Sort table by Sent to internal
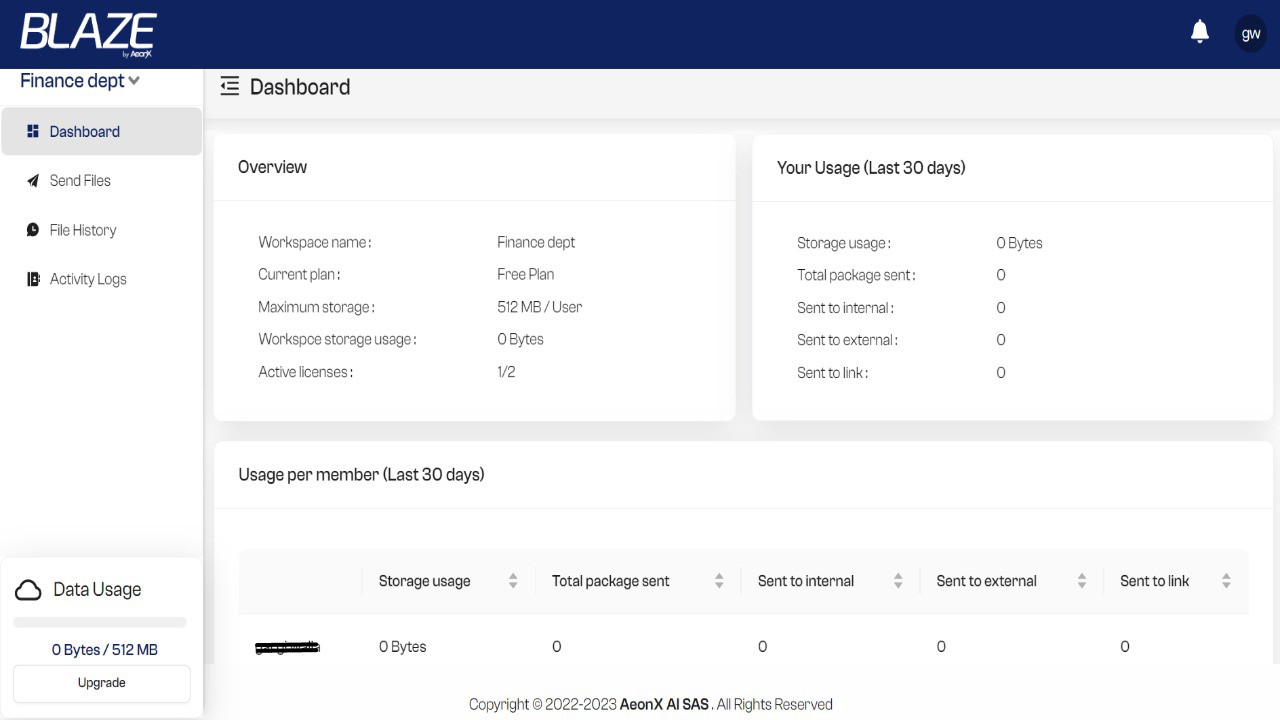 pyautogui.click(x=898, y=581)
